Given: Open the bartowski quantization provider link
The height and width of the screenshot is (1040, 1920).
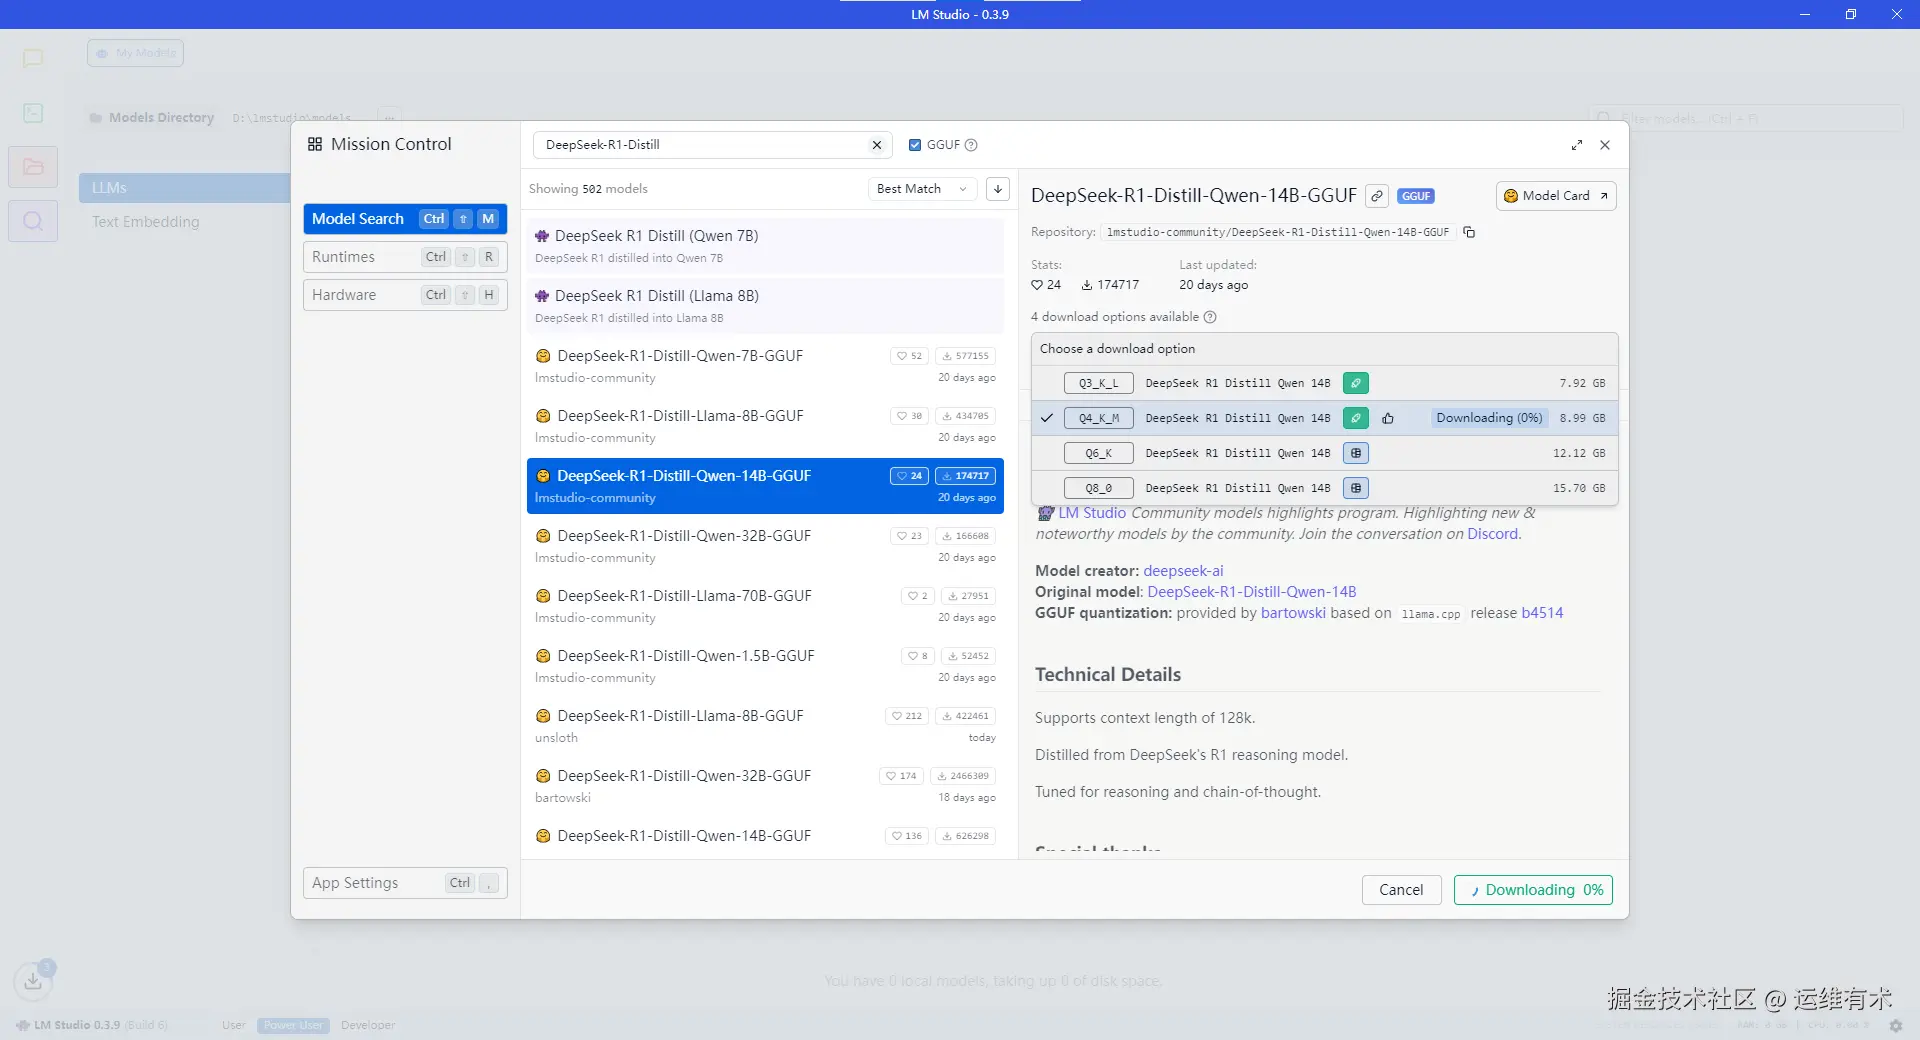Looking at the screenshot, I should point(1293,613).
